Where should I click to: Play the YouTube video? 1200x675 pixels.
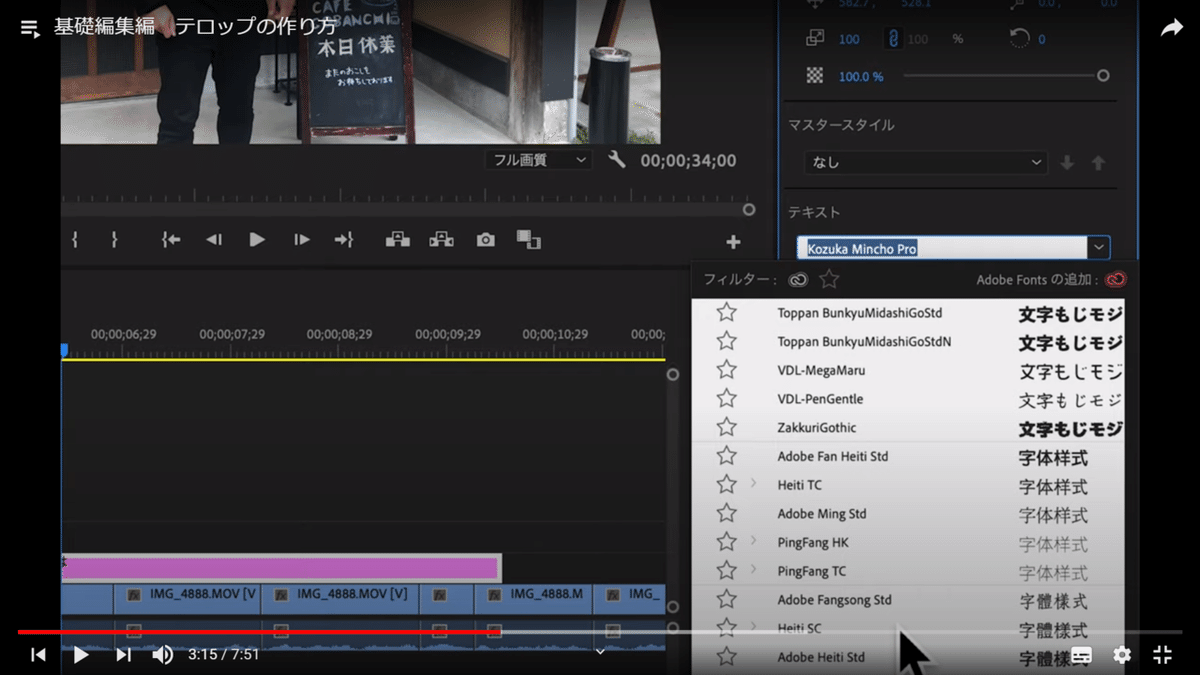click(81, 655)
